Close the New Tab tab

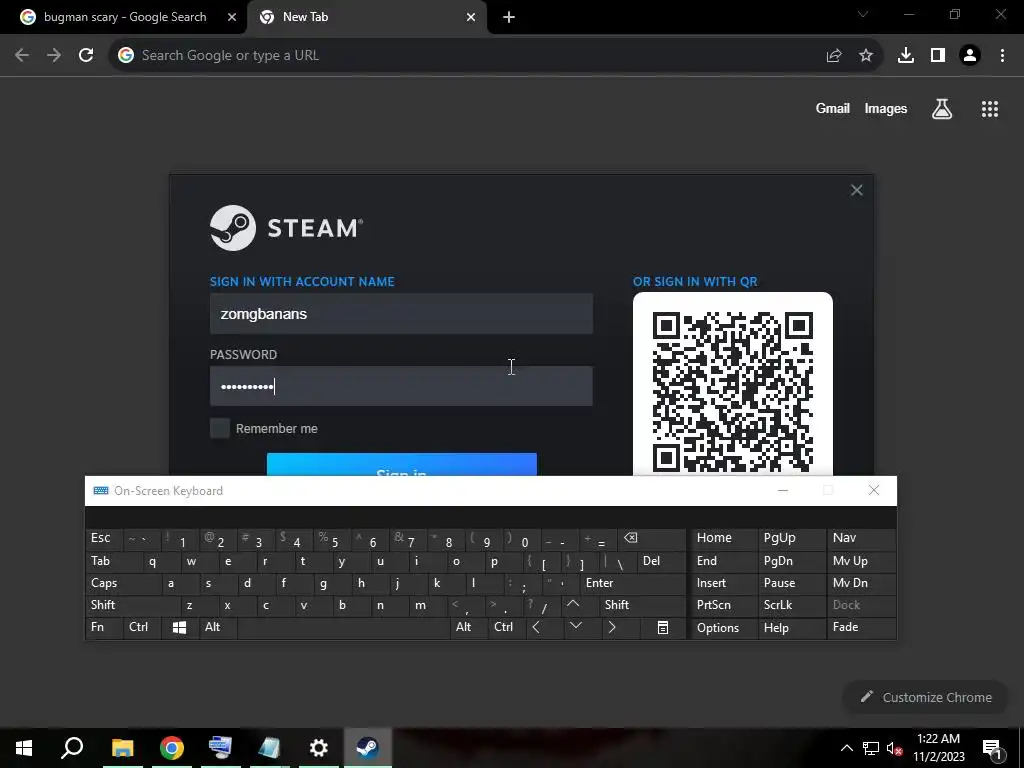(x=471, y=18)
